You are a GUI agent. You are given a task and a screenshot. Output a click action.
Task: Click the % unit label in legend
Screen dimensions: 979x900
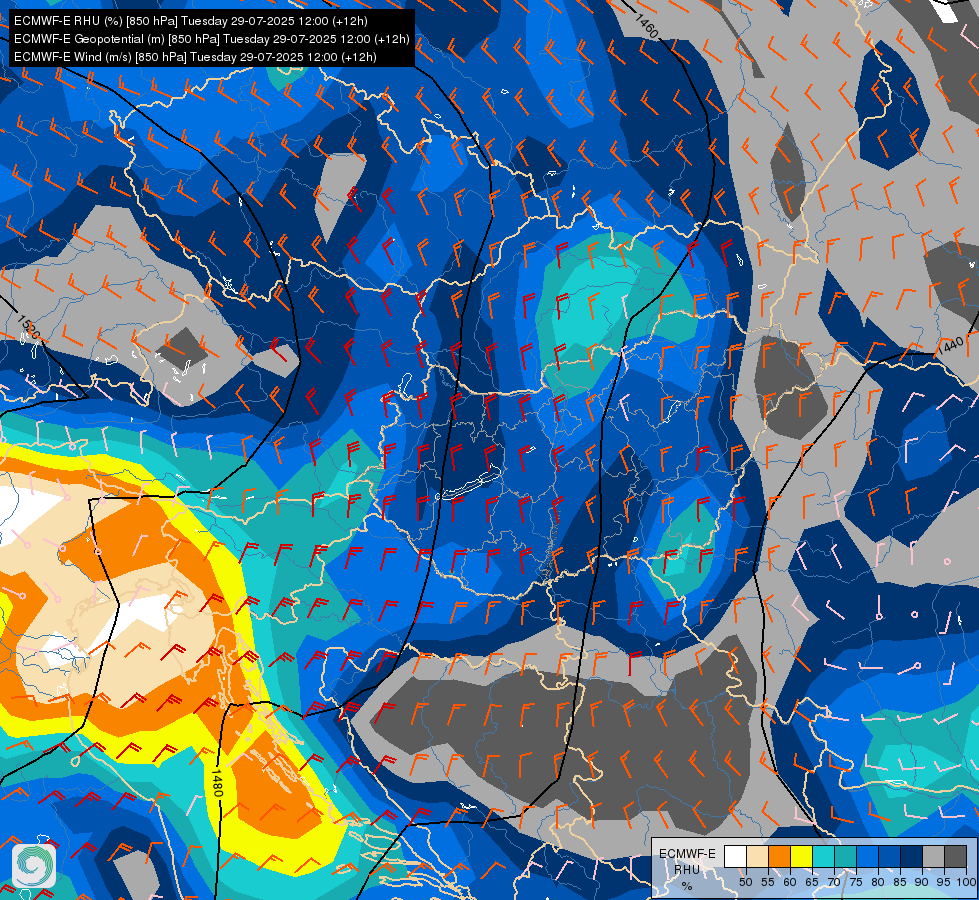point(687,886)
